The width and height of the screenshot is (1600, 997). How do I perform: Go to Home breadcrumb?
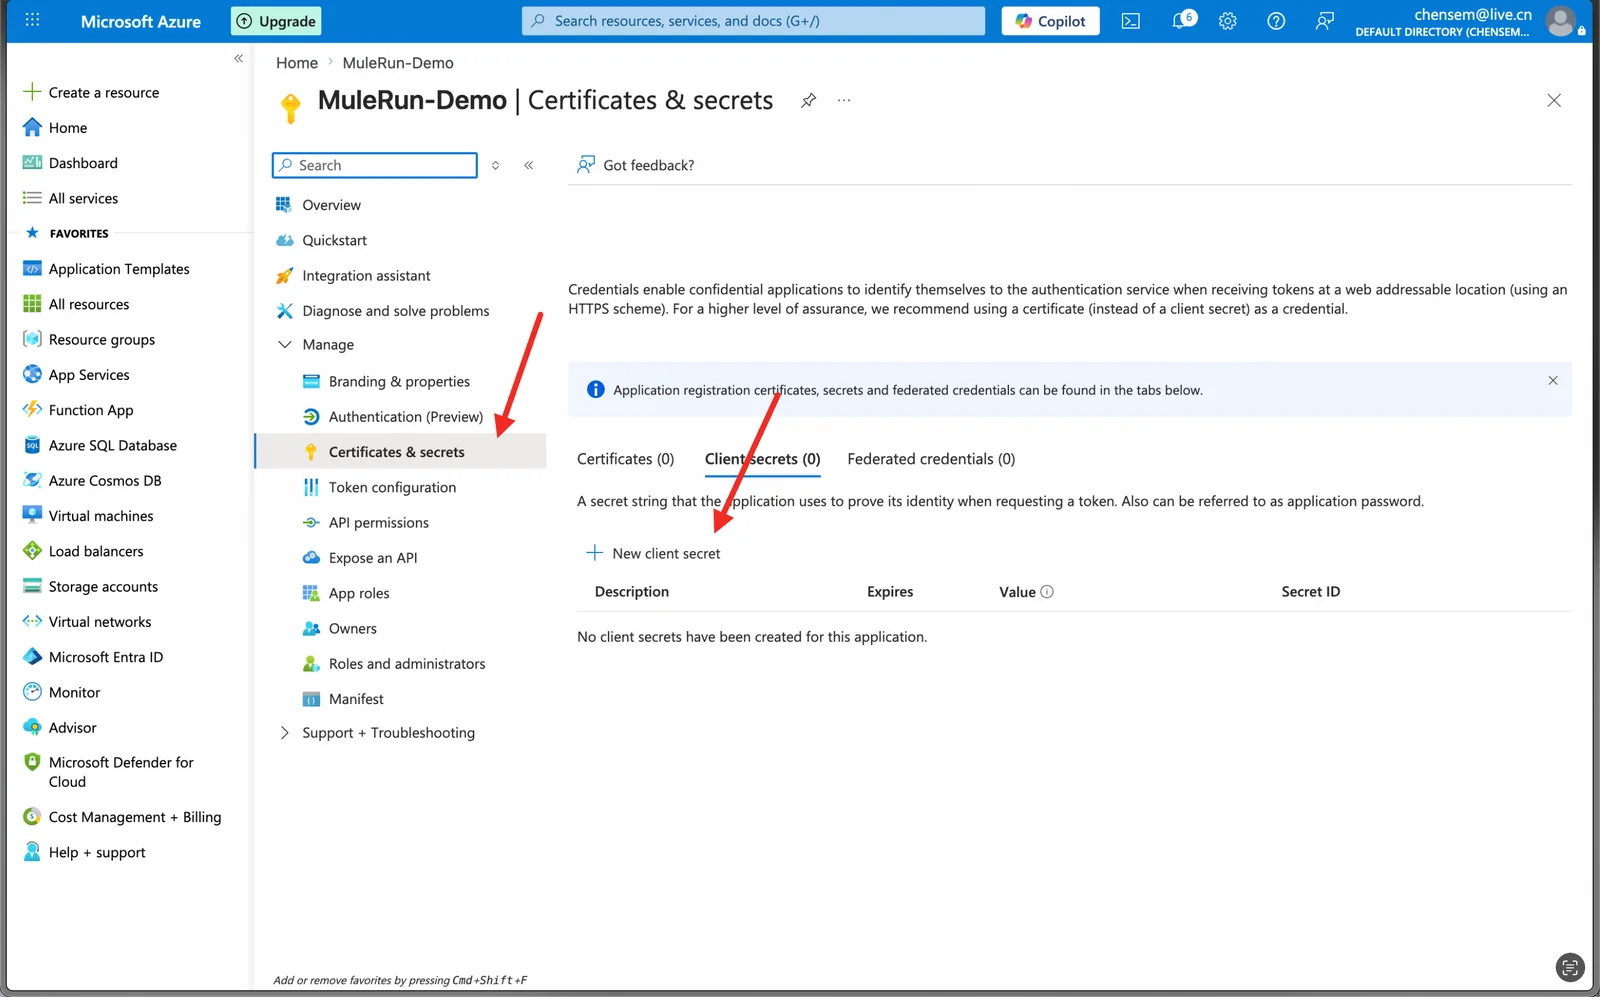(297, 63)
